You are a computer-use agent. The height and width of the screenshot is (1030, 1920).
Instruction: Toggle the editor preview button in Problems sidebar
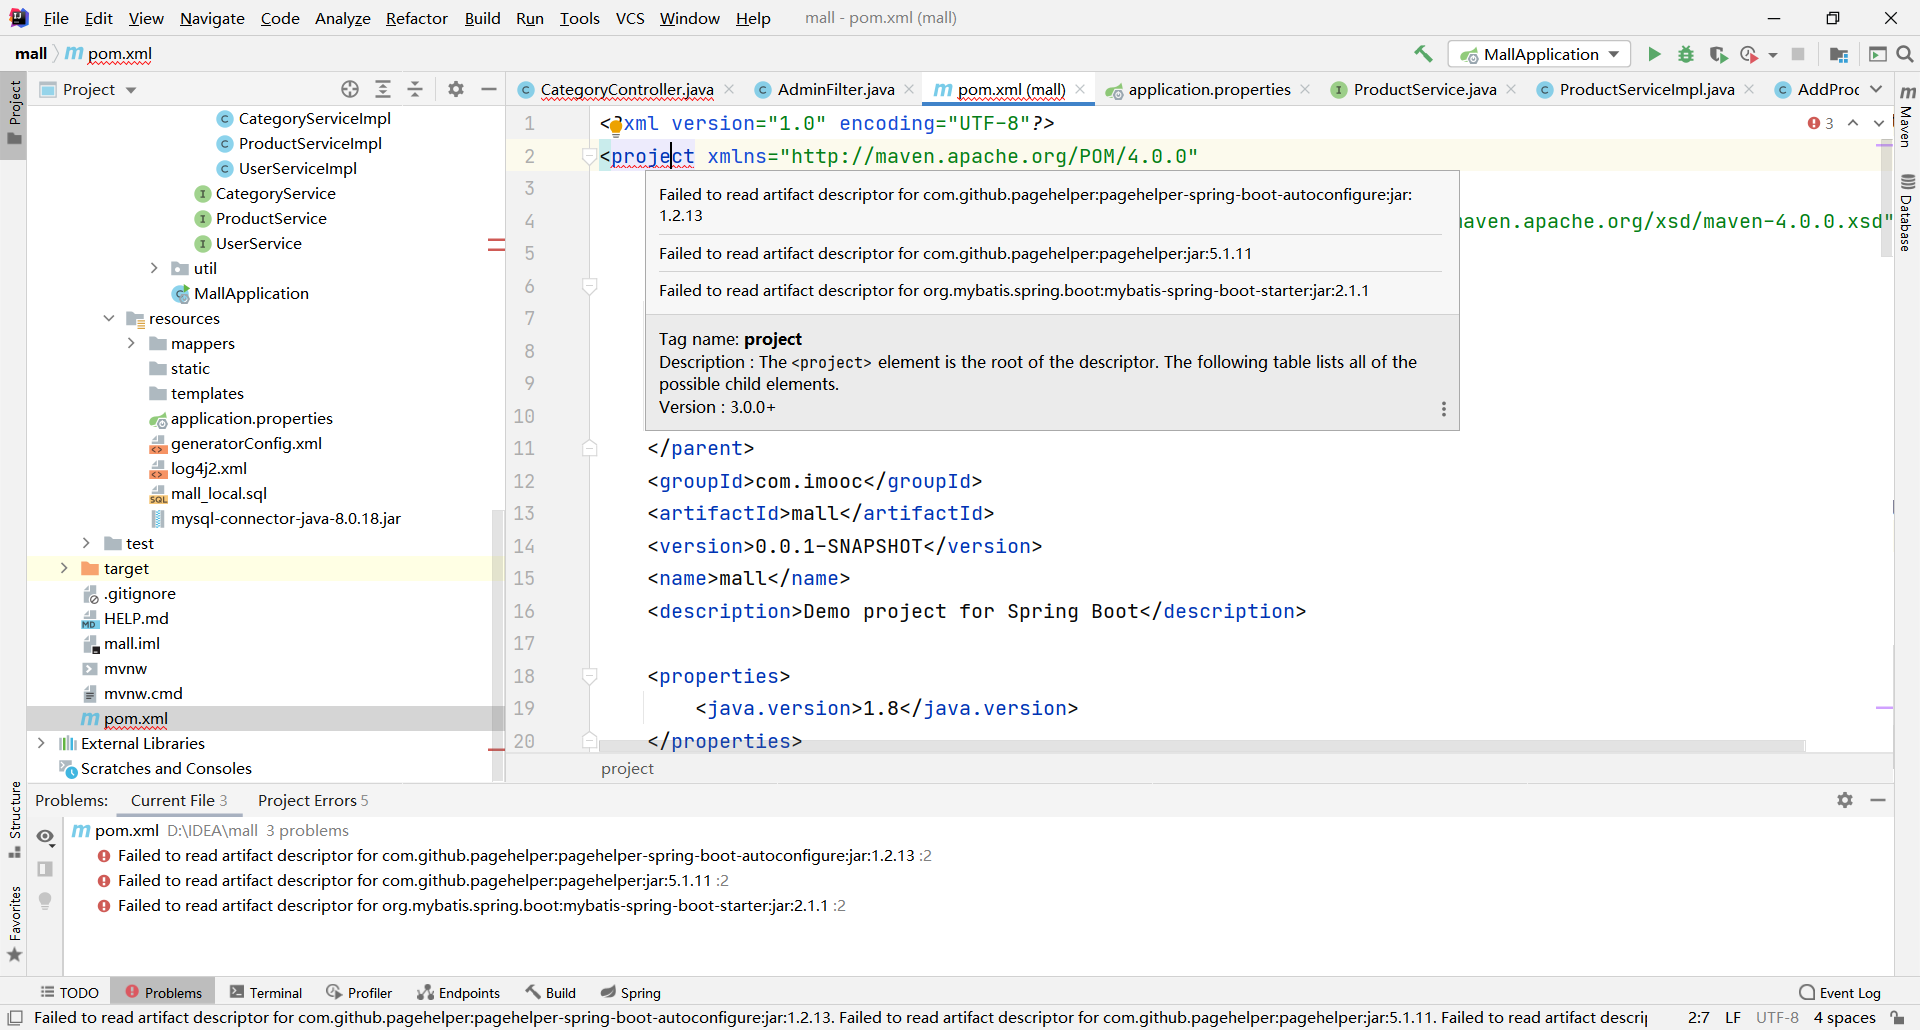(x=45, y=869)
